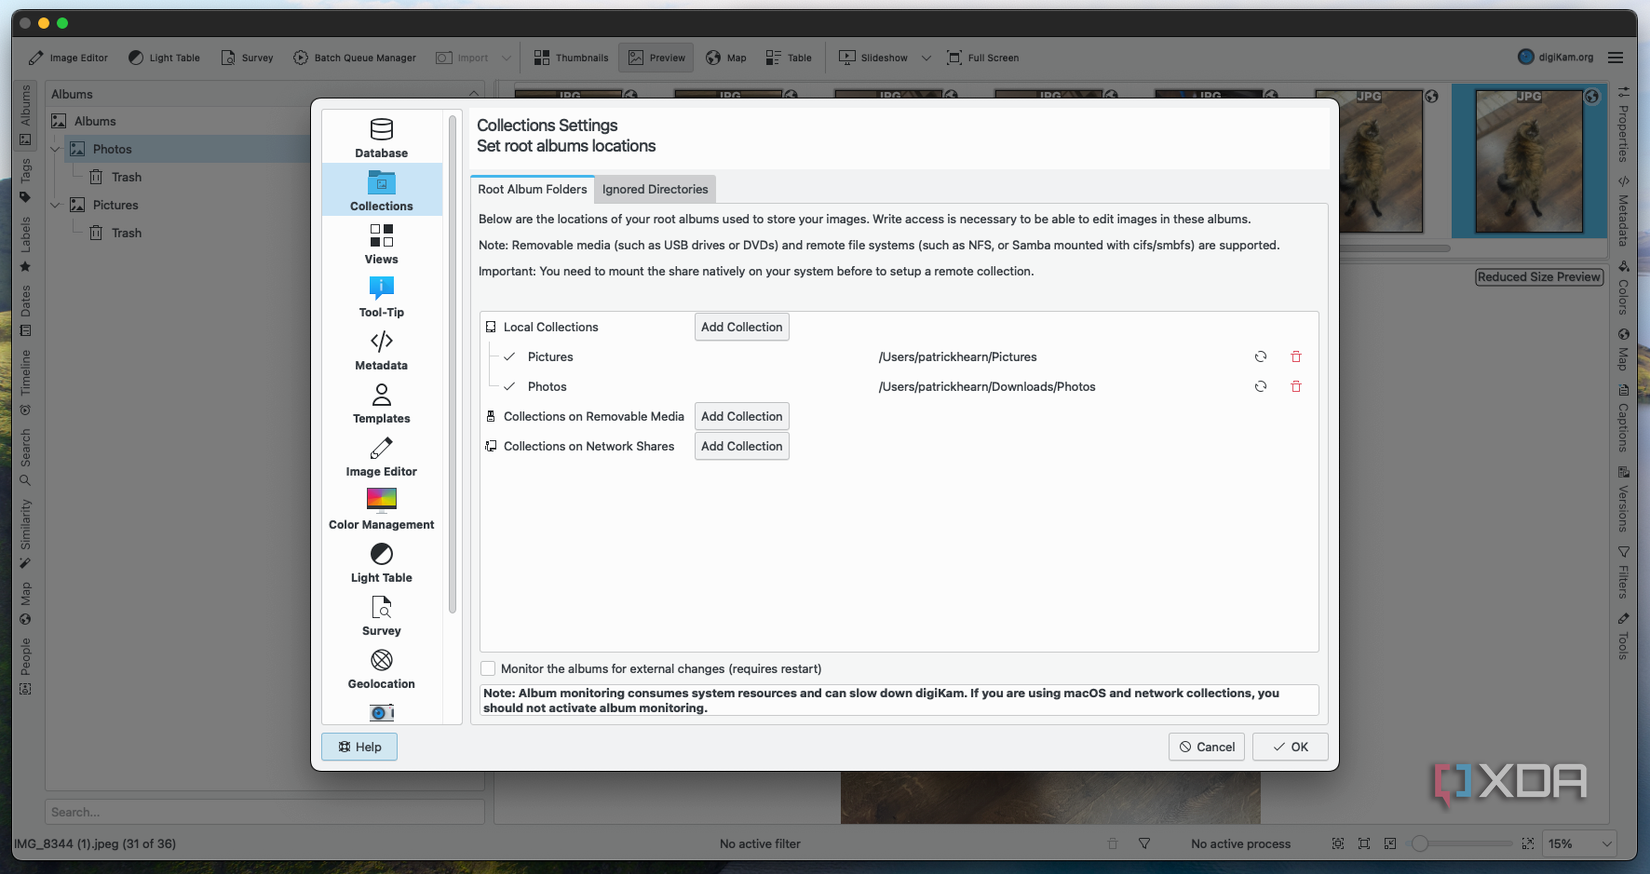The height and width of the screenshot is (874, 1650).
Task: Delete the Pictures collection
Action: [x=1296, y=357]
